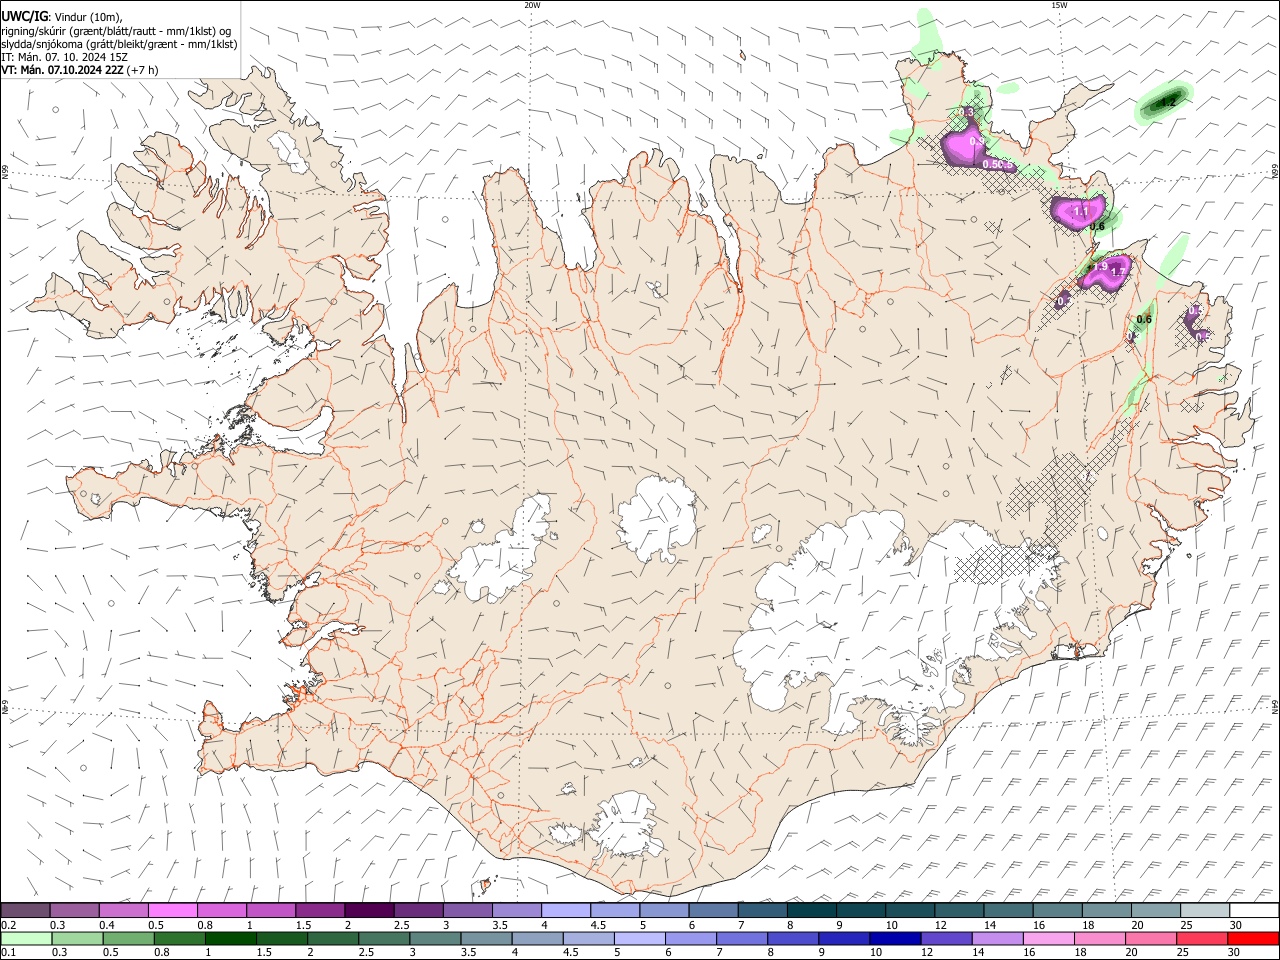Click the bright magenta 0.5 swatch, upper legend row

coord(172,910)
